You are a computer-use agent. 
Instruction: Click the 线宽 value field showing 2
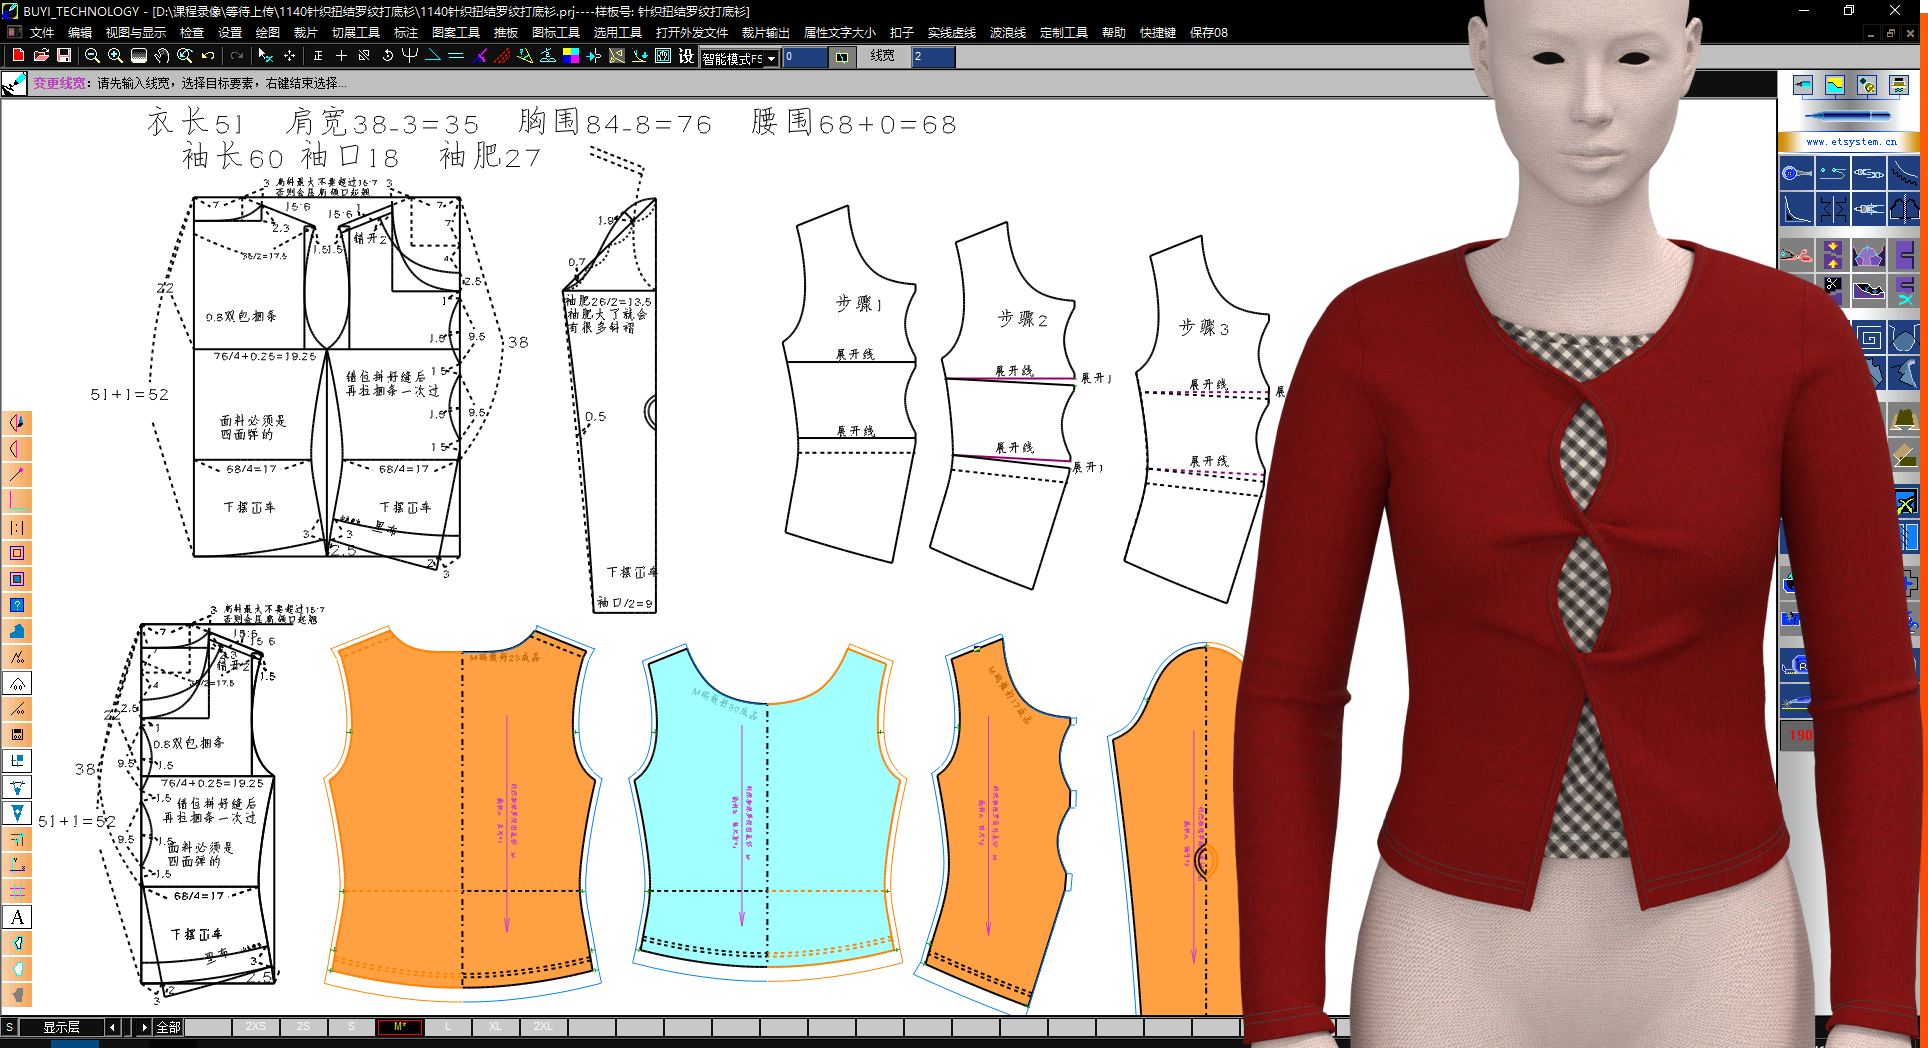click(933, 57)
